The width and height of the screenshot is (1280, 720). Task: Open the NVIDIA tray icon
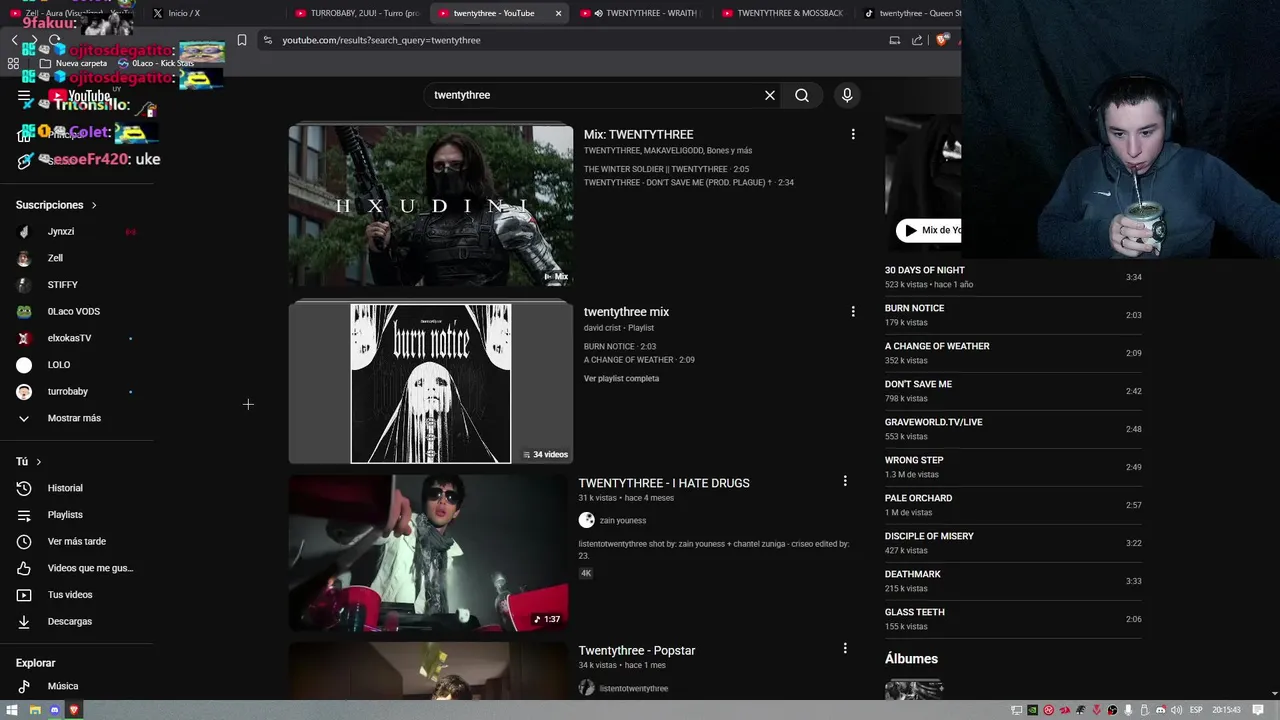coord(1033,710)
